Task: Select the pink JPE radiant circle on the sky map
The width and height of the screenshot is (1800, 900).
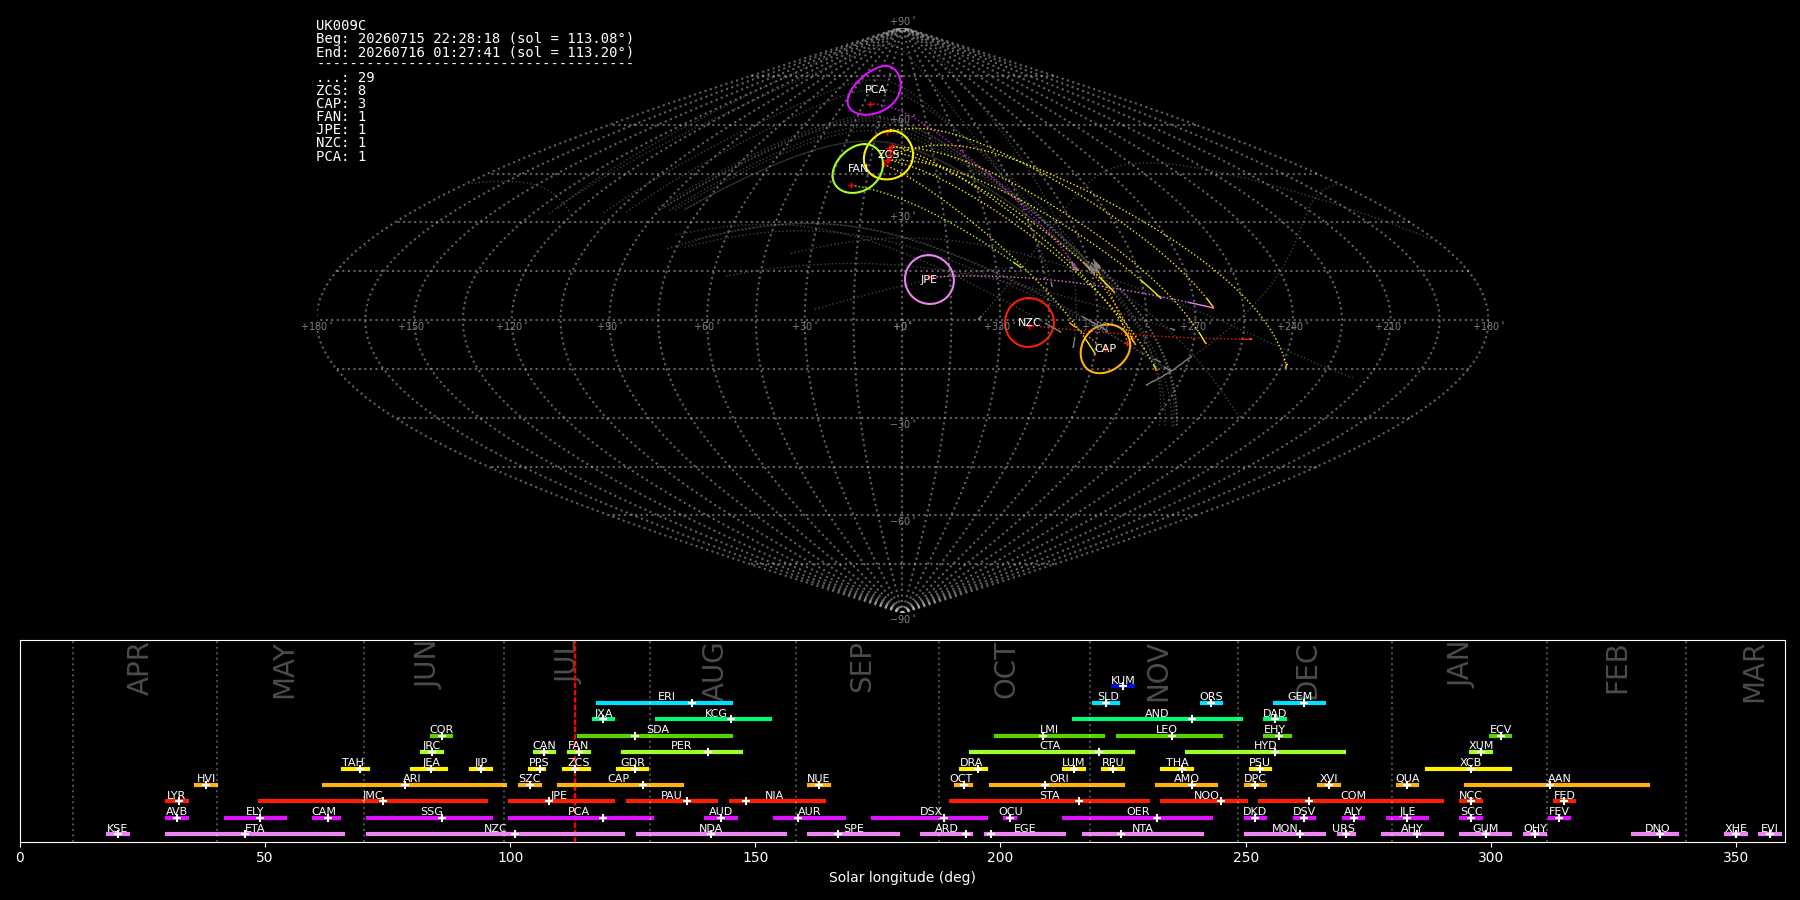Action: 929,280
